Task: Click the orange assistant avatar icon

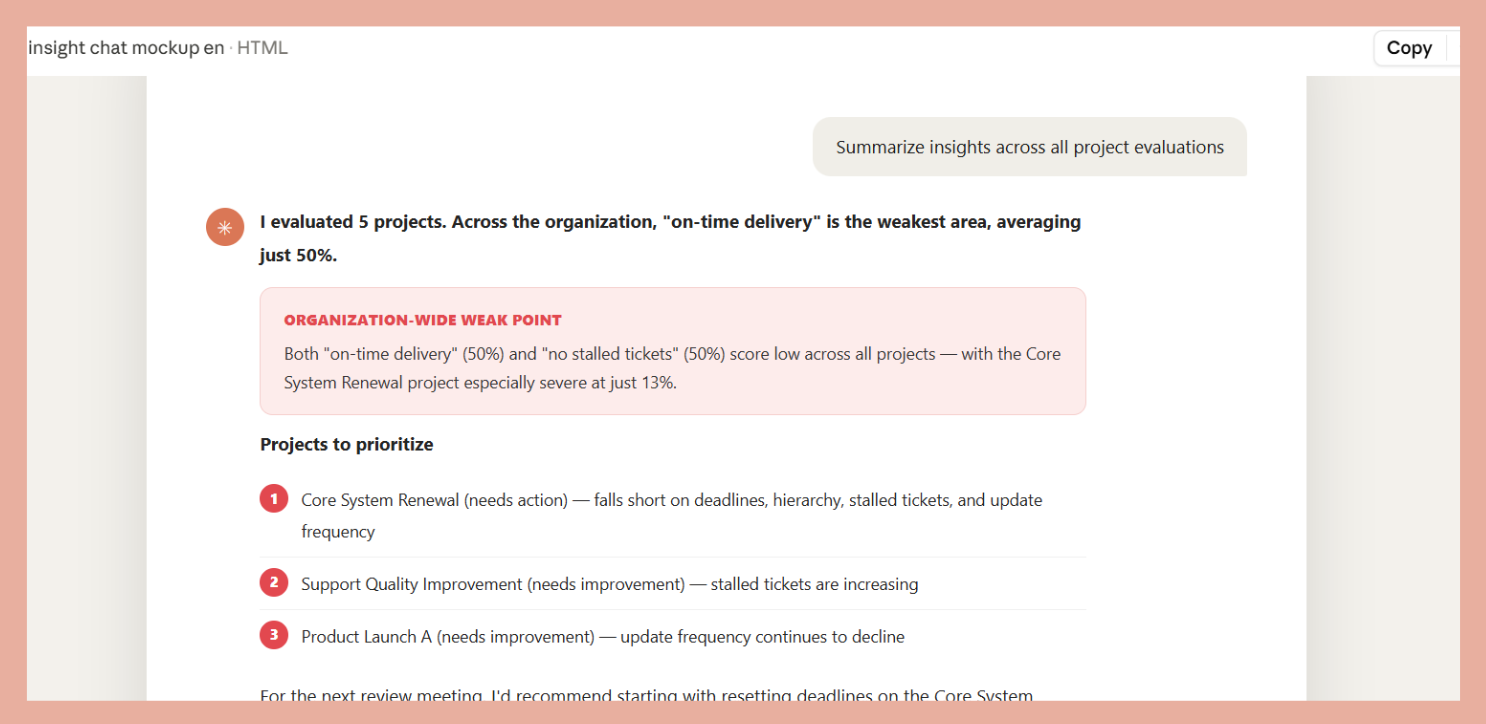Action: click(225, 227)
